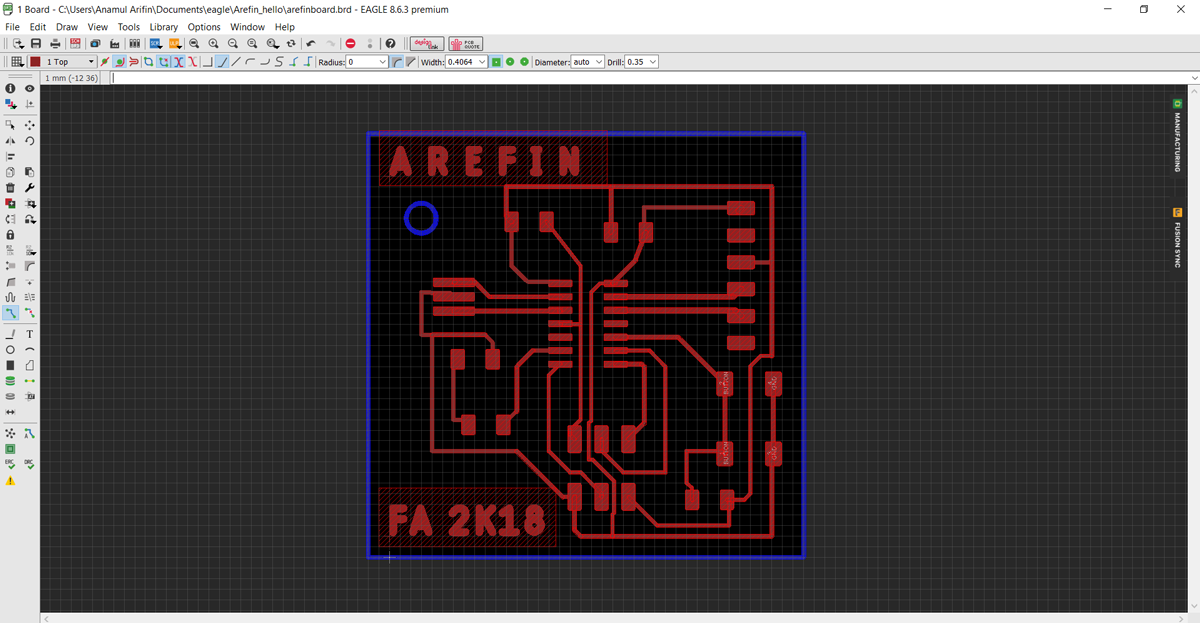Image resolution: width=1200 pixels, height=623 pixels.
Task: Select the Delete trash can tool
Action: [x=10, y=187]
